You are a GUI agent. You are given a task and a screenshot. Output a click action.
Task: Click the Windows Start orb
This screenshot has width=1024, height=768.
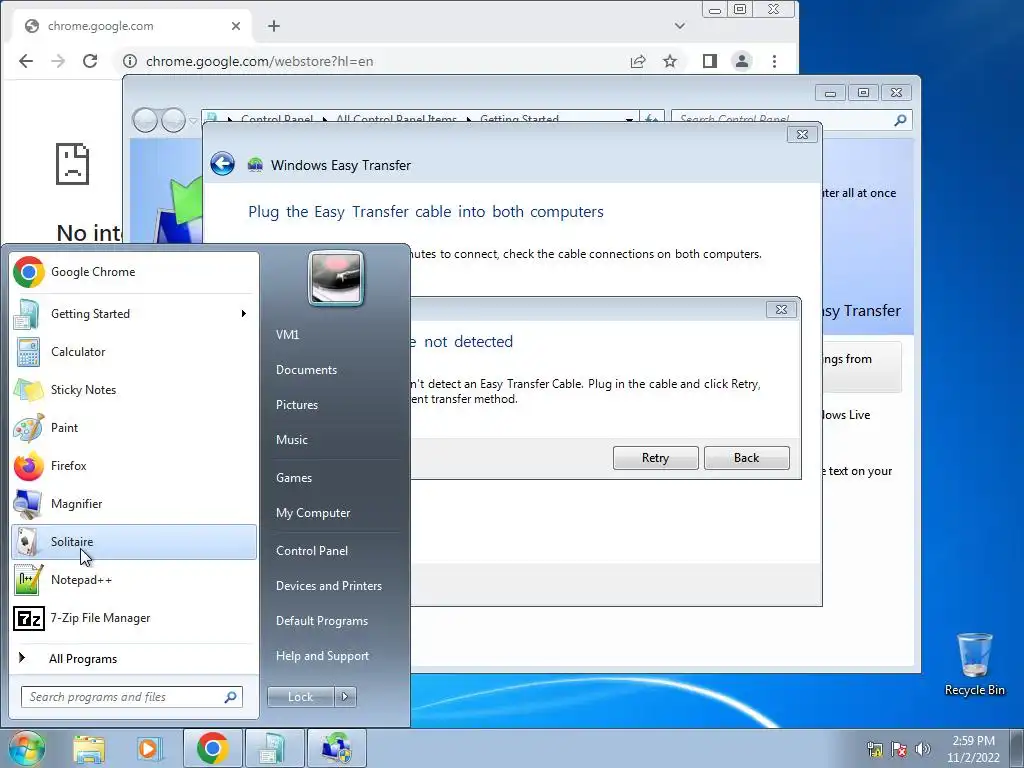click(26, 748)
